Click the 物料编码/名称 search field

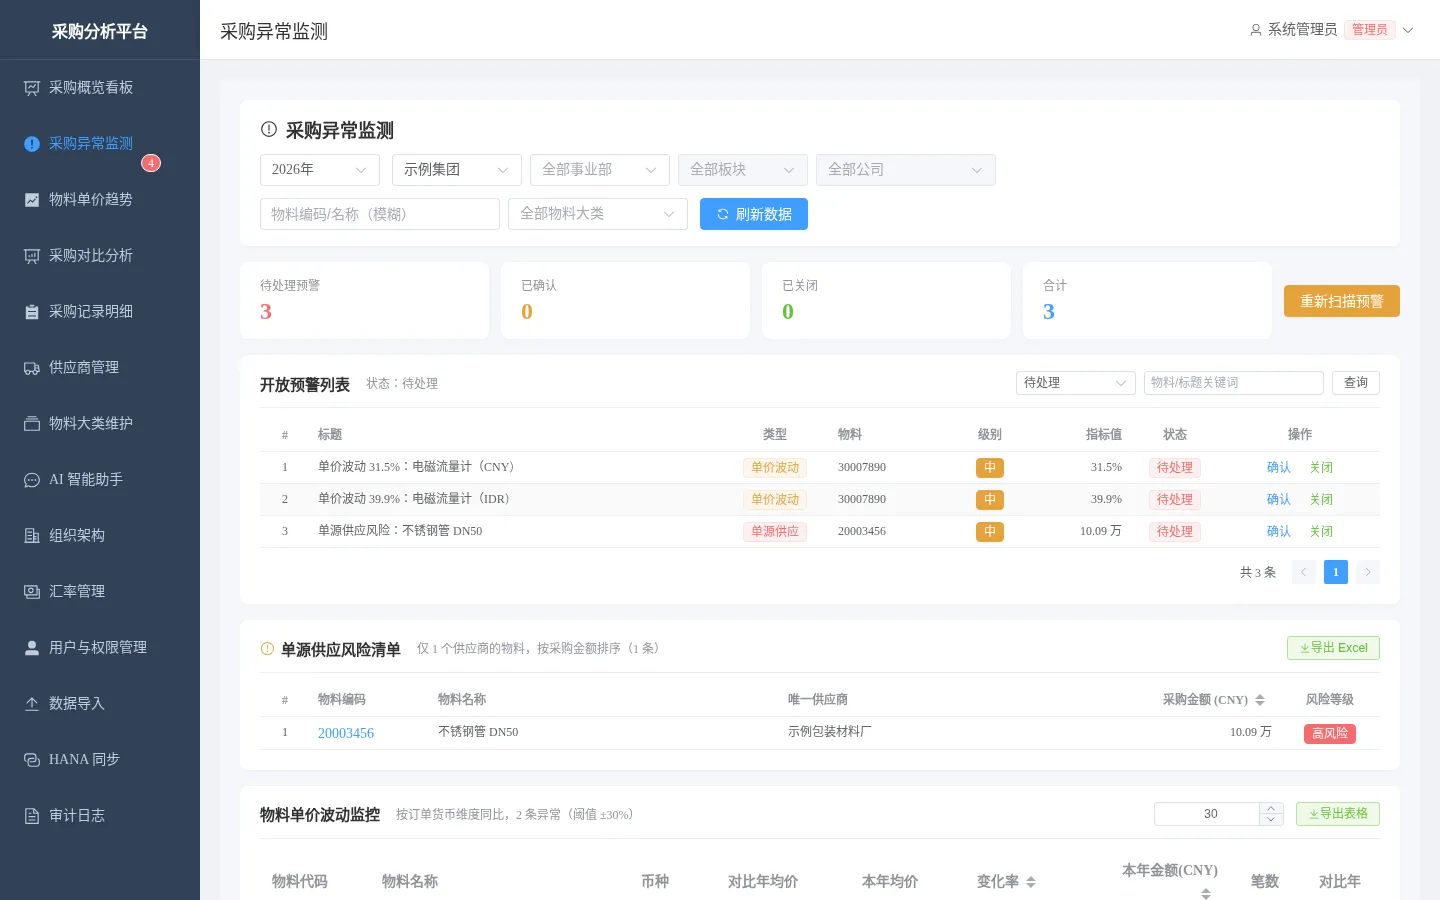pos(380,214)
